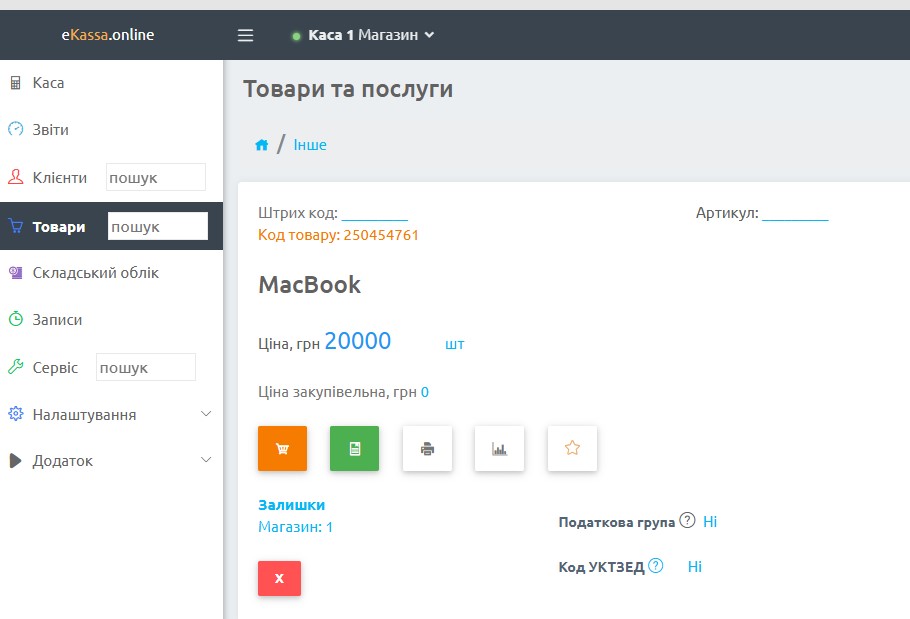Click the red X delete button

pos(280,578)
